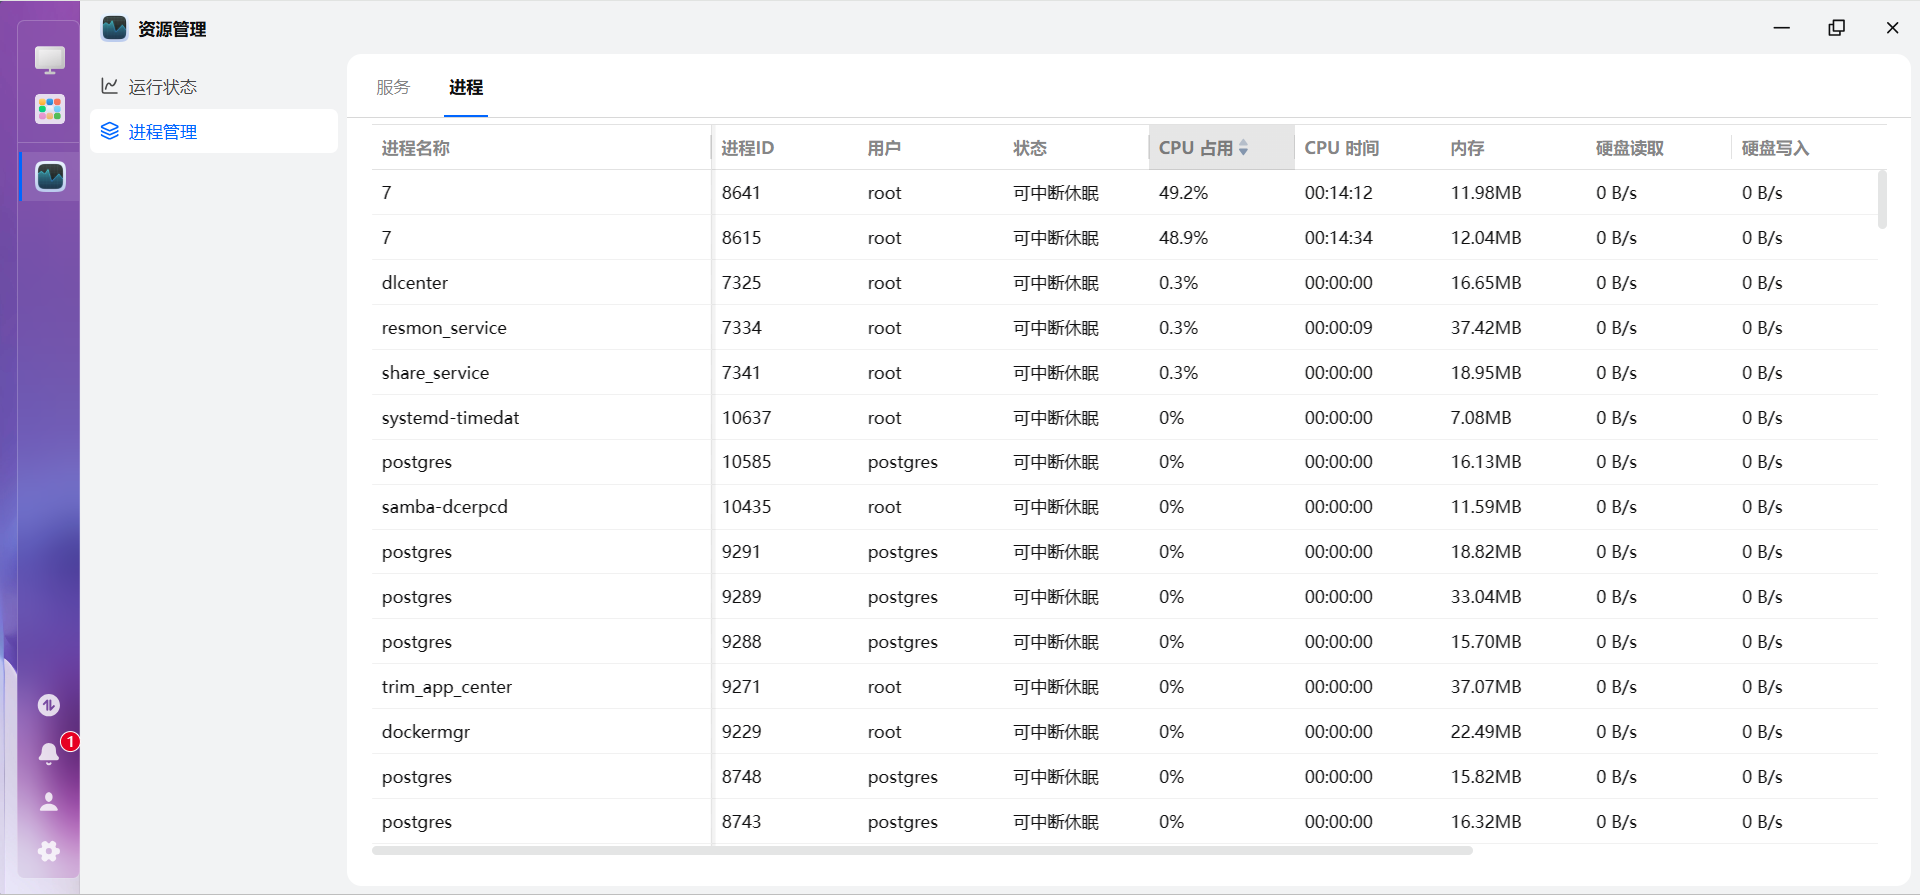Click process ID 9288
1920x895 pixels.
741,642
